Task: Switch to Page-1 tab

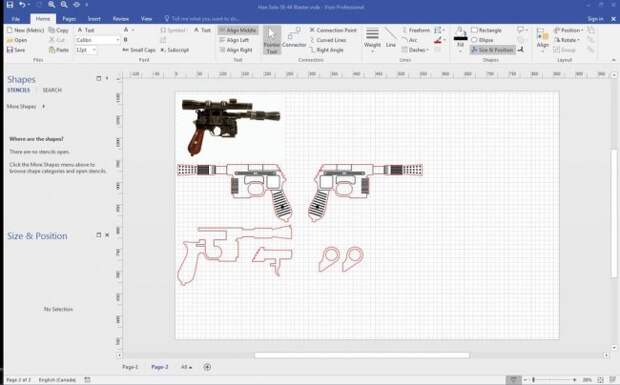Action: (x=130, y=367)
